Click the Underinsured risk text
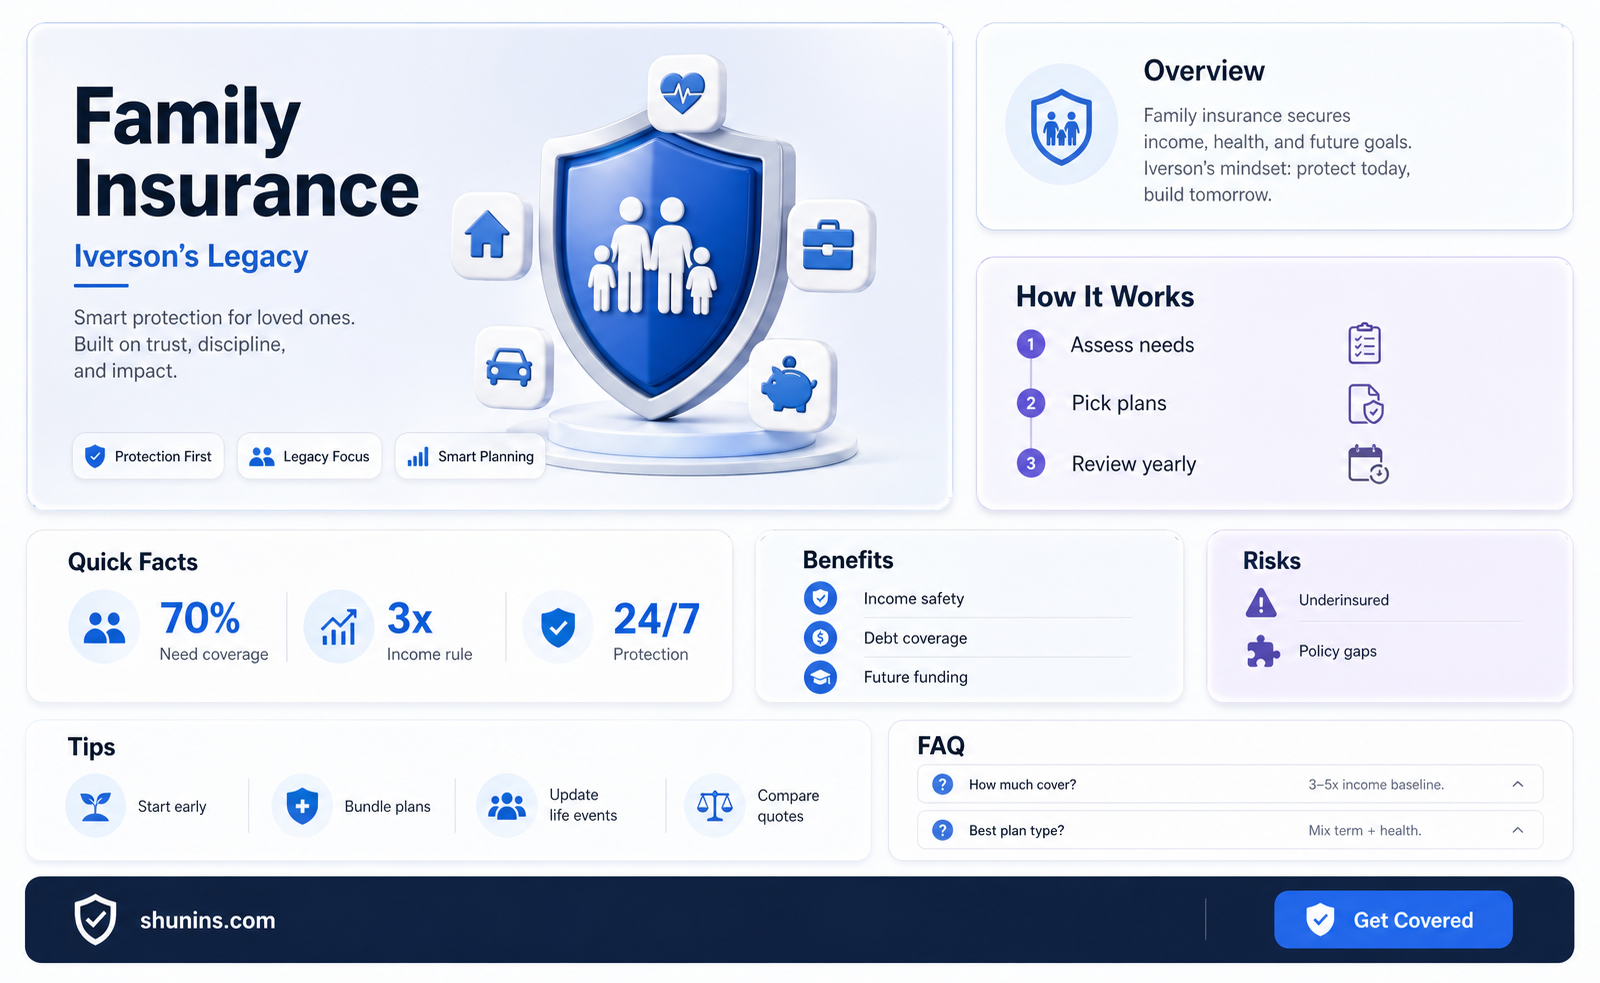Viewport: 1600px width, 983px height. point(1344,600)
